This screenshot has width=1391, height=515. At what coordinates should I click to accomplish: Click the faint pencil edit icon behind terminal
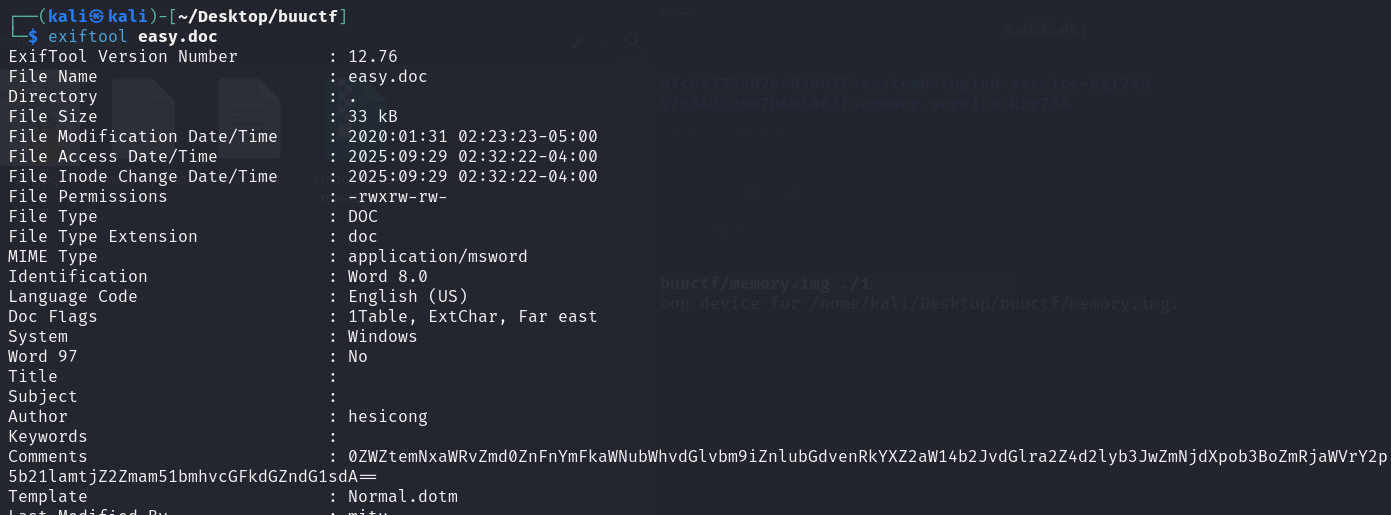pos(578,42)
